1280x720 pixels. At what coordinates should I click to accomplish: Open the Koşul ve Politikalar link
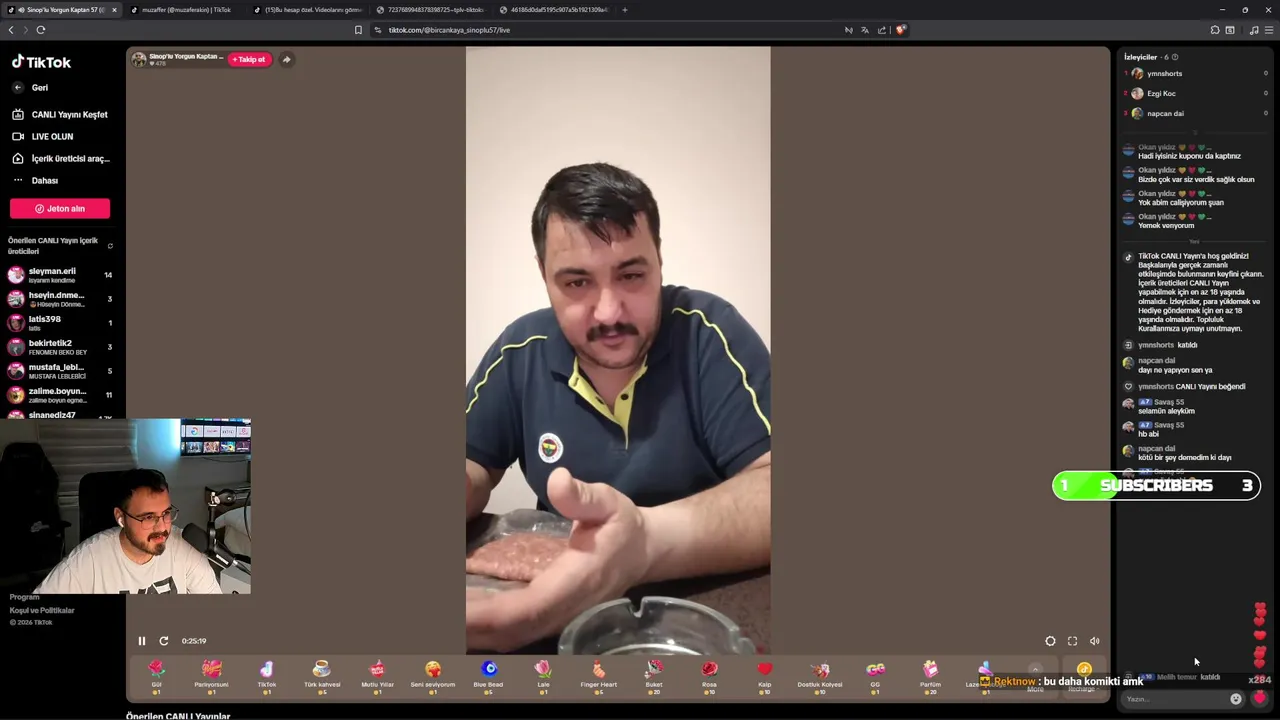pos(42,610)
